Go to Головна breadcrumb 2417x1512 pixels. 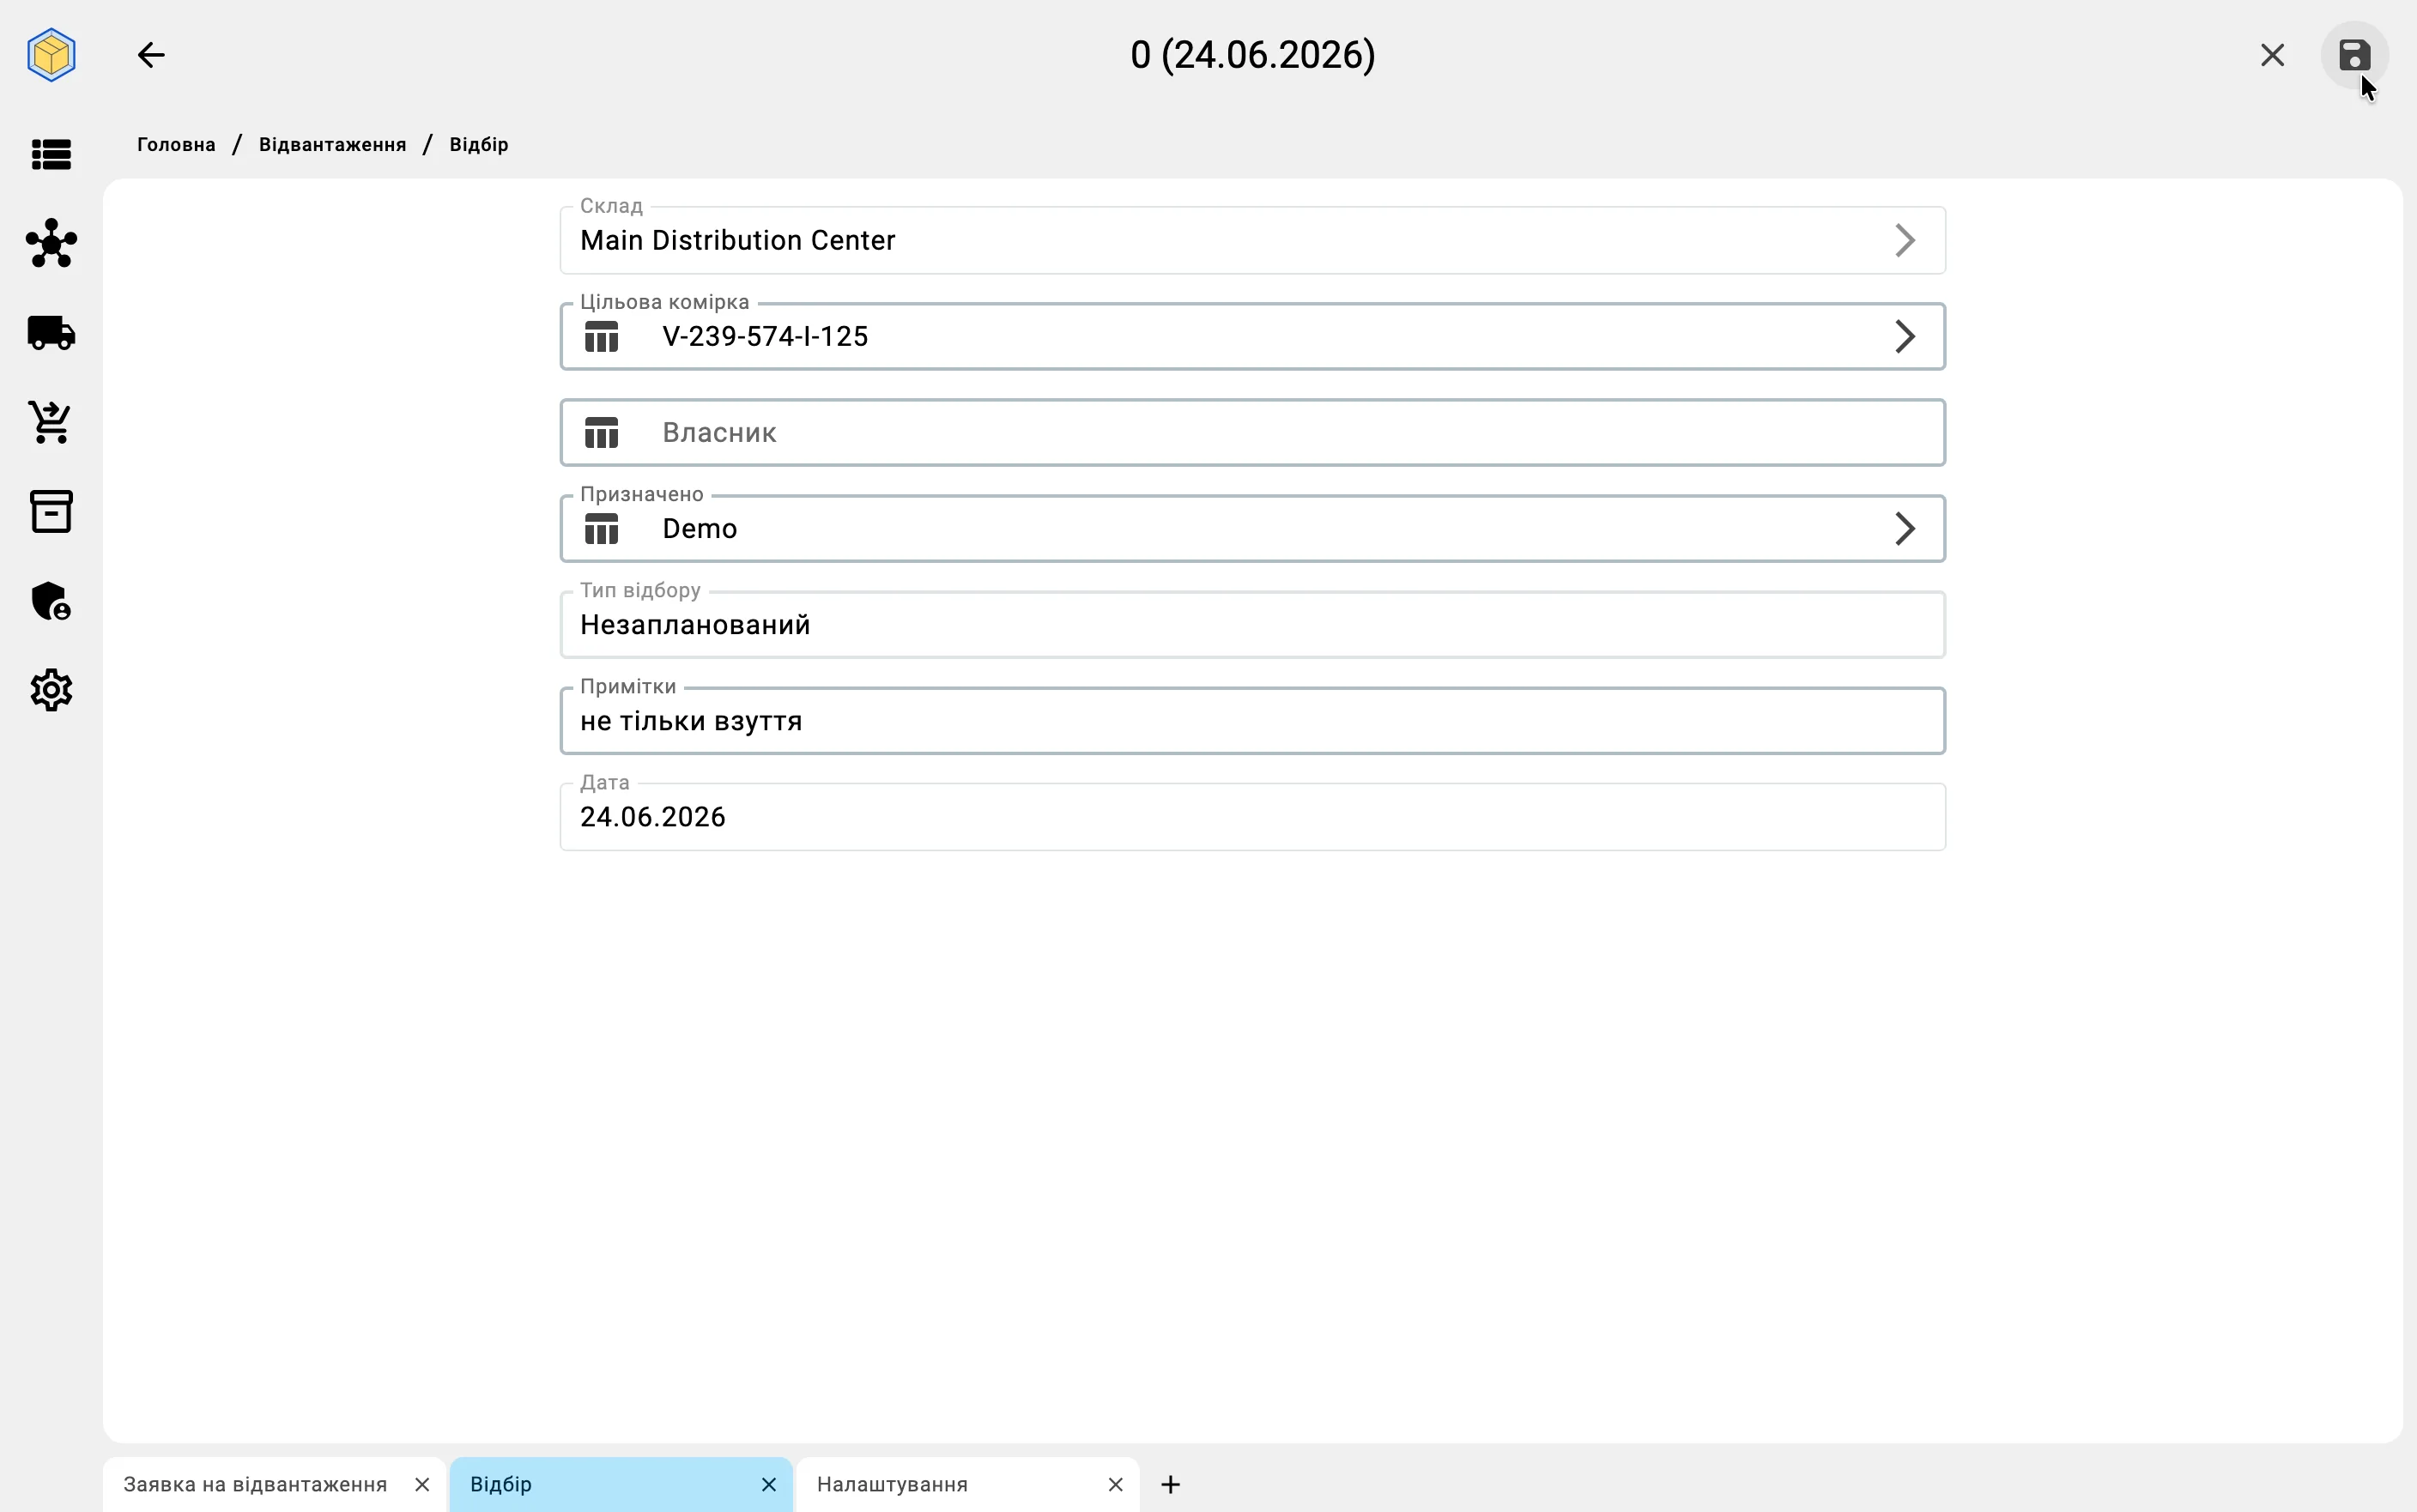[176, 145]
